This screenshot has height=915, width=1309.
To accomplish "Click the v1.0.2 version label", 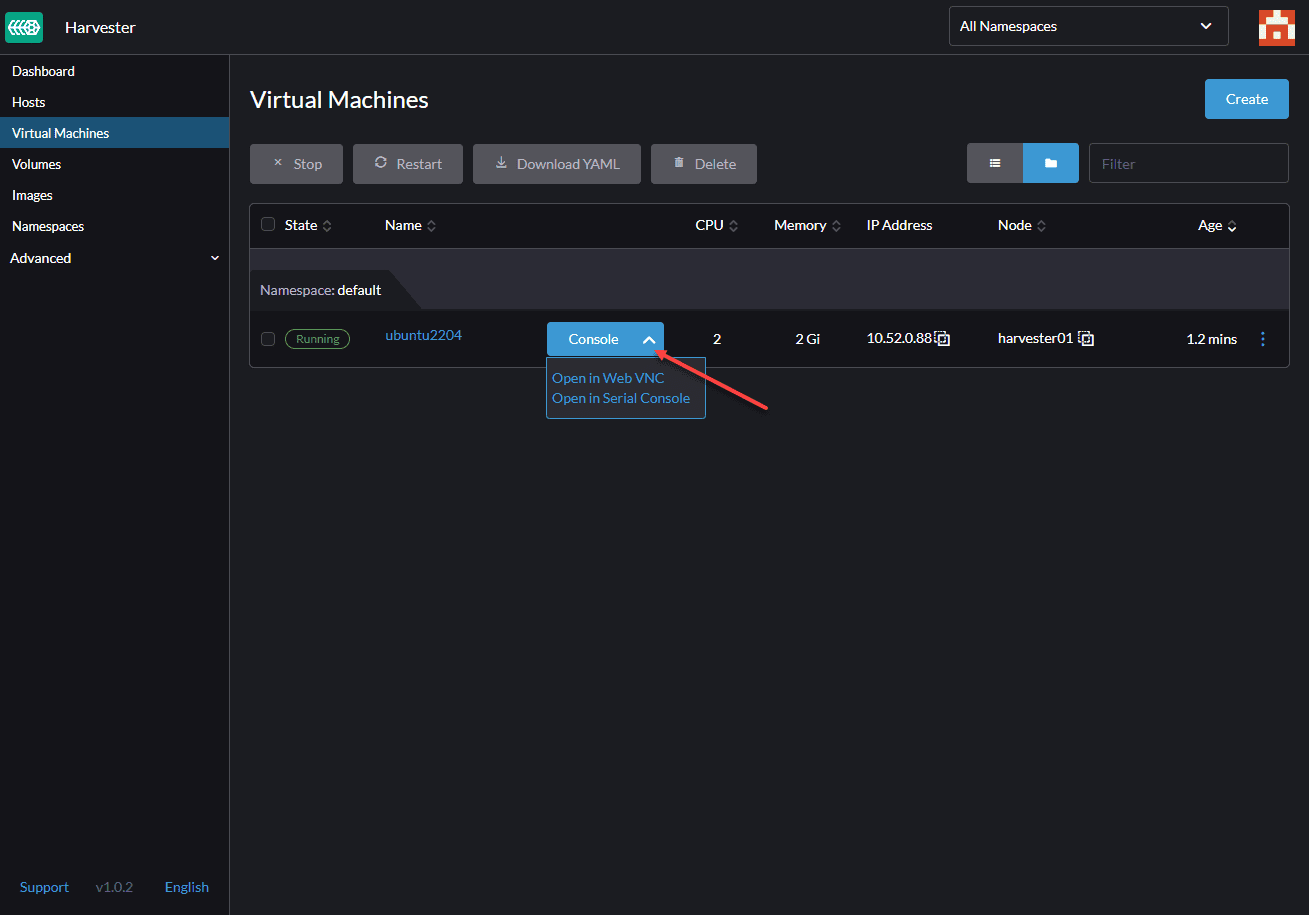I will click(114, 887).
